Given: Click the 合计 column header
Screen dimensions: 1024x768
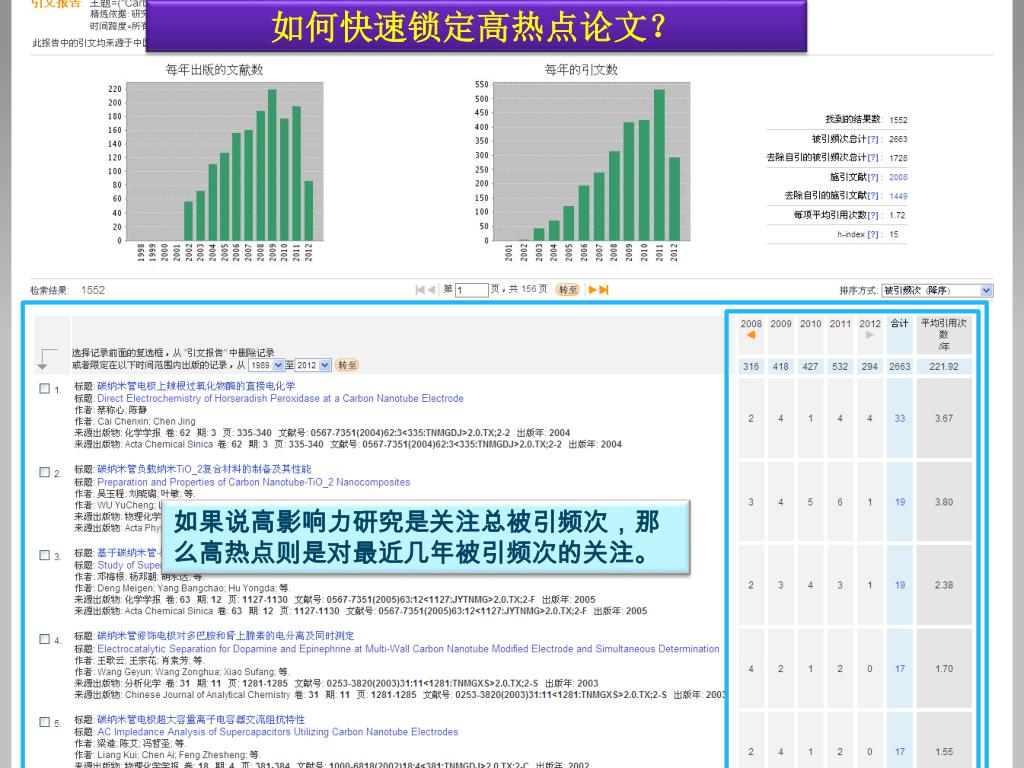Looking at the screenshot, I should pyautogui.click(x=899, y=323).
